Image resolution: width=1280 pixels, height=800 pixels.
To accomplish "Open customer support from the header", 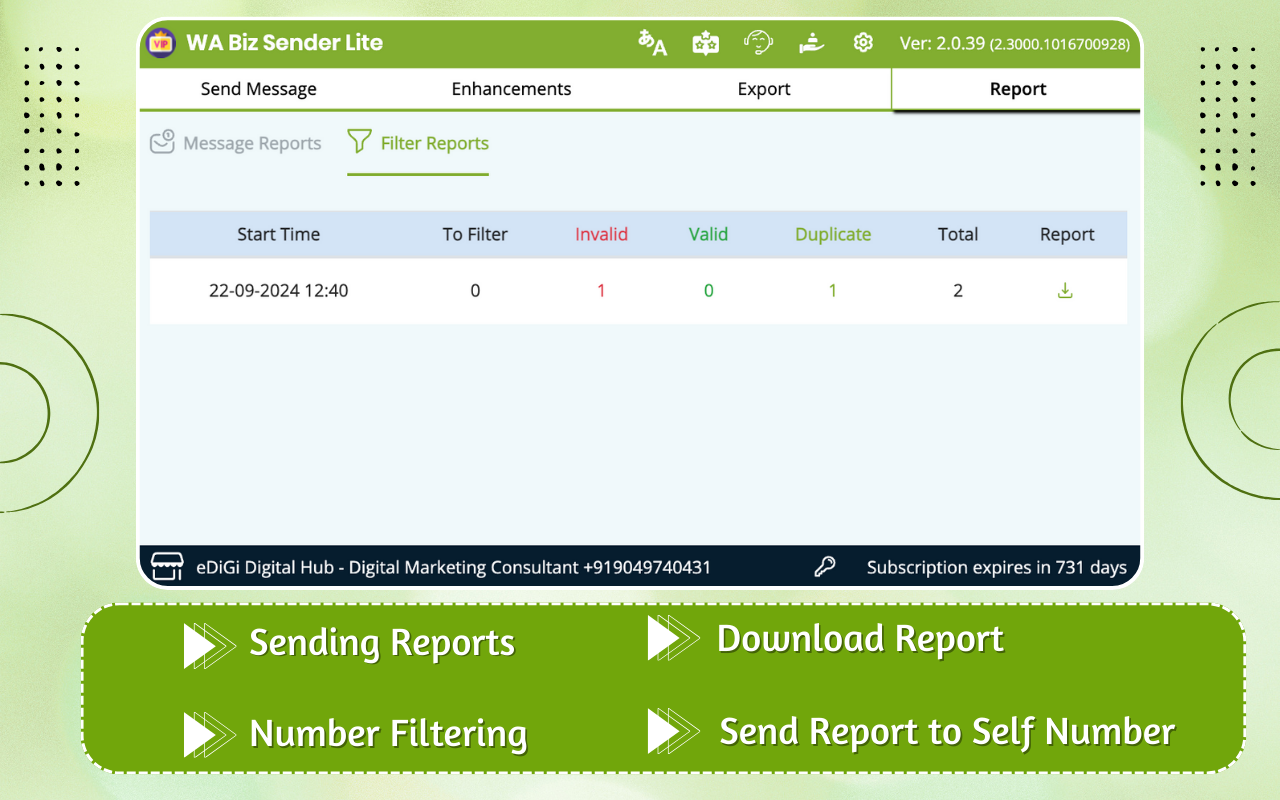I will (x=758, y=42).
